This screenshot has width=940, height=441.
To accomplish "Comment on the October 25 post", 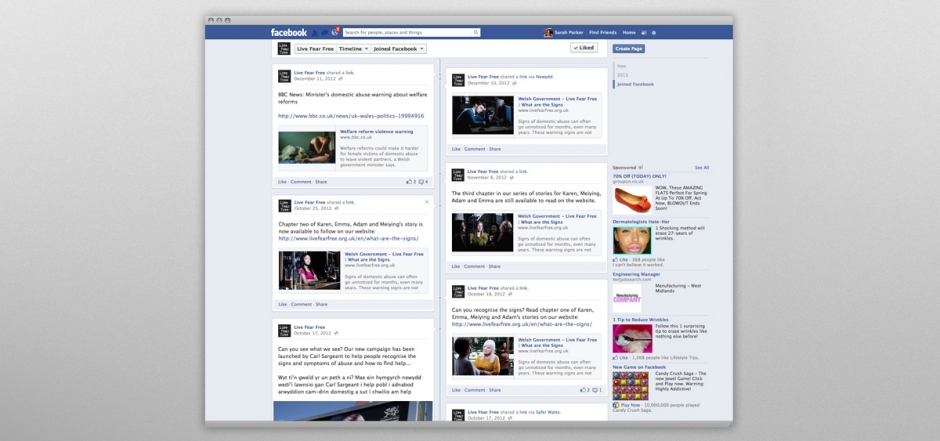I will (x=302, y=304).
